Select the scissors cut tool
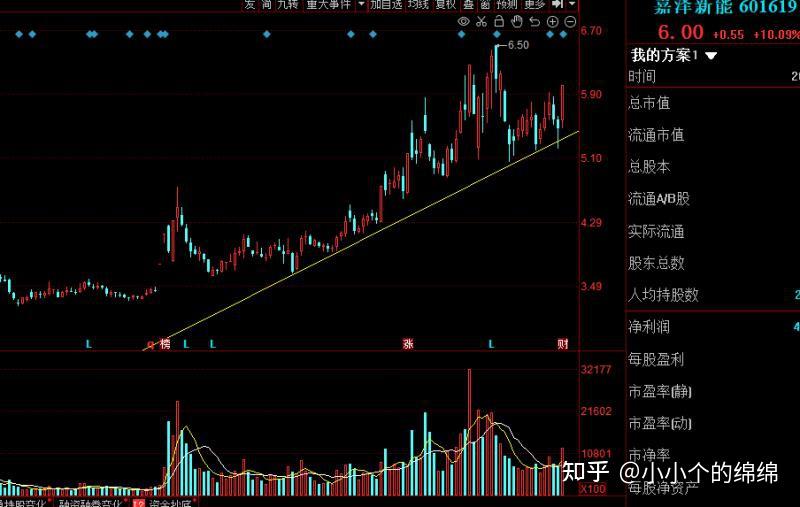The image size is (800, 507). pyautogui.click(x=482, y=21)
